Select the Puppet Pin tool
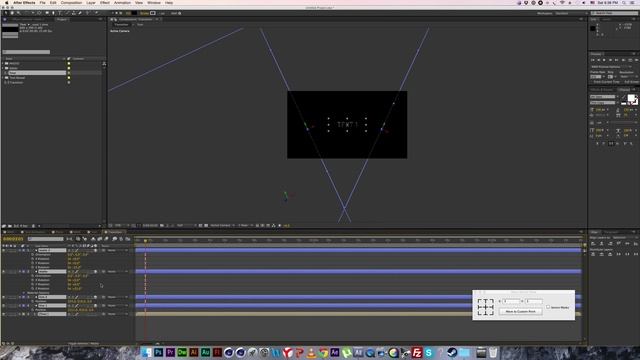 [x=96, y=13]
